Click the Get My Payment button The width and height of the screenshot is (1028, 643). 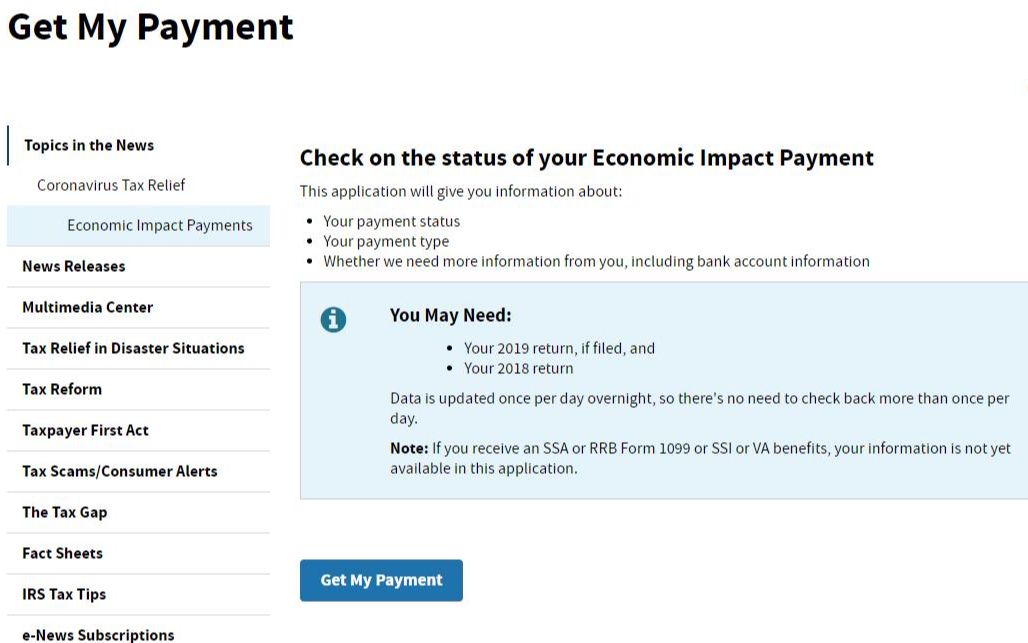(x=381, y=580)
